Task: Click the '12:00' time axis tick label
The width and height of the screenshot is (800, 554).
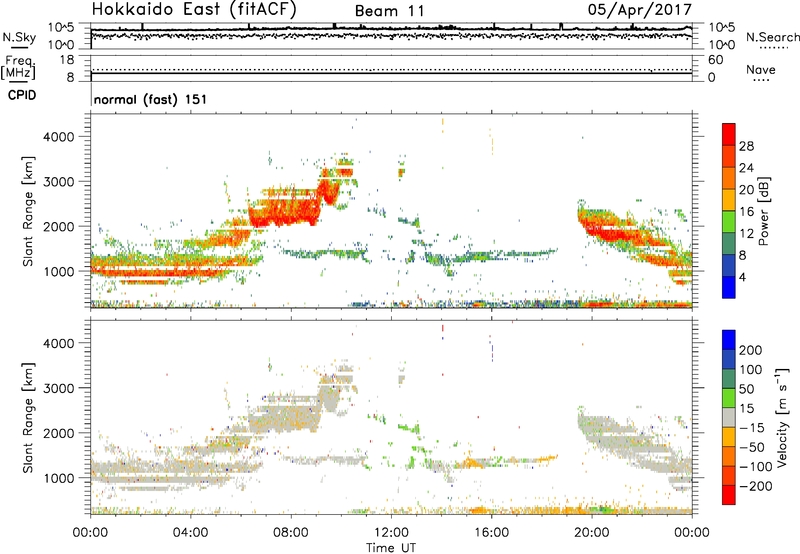Action: coord(391,533)
